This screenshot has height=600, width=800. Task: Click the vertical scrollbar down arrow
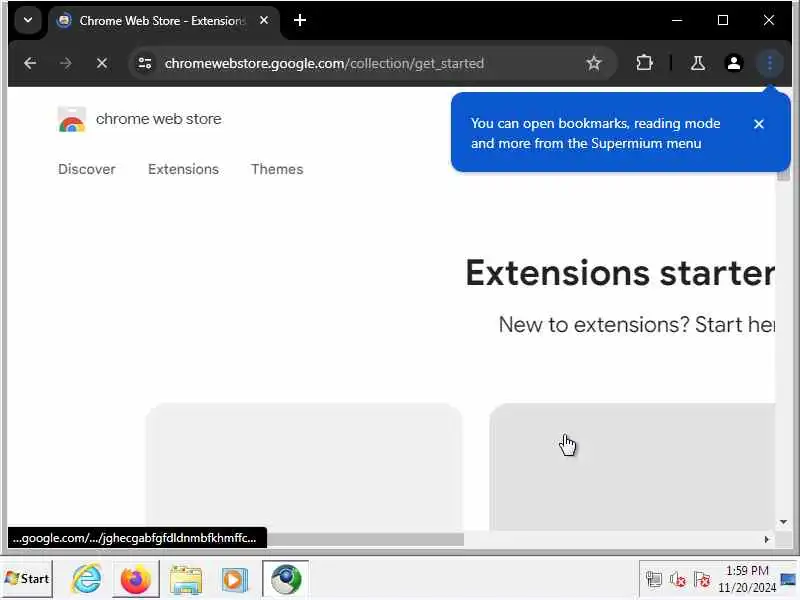[x=783, y=522]
